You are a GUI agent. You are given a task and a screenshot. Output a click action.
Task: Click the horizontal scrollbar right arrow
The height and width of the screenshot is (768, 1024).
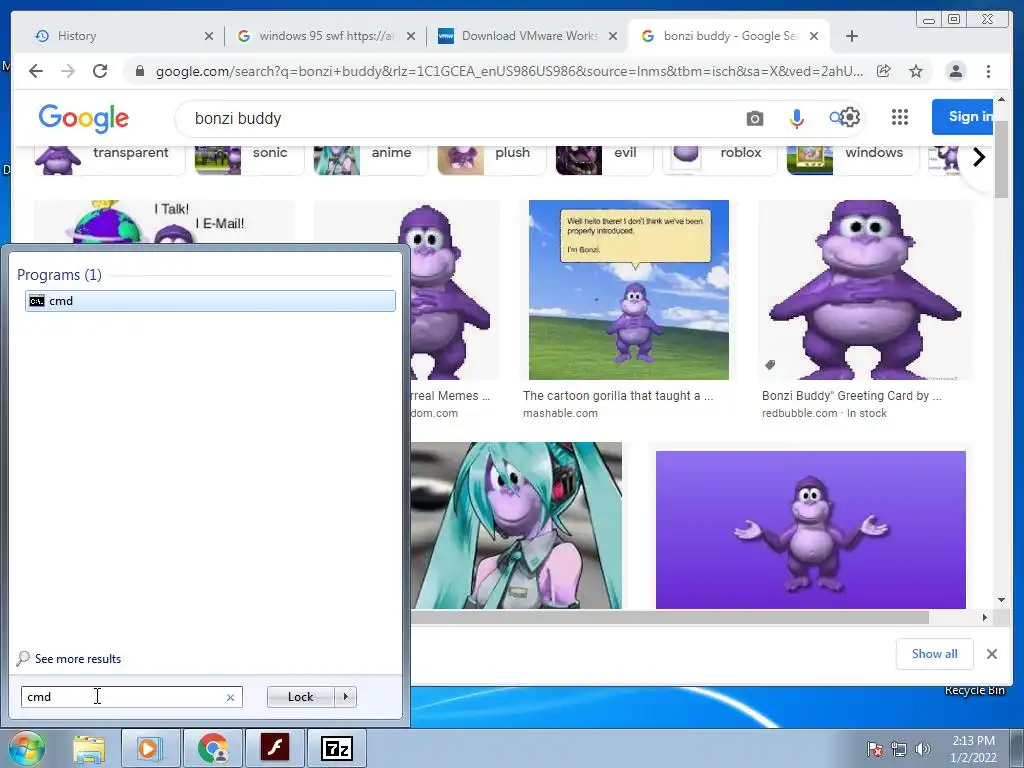[985, 617]
